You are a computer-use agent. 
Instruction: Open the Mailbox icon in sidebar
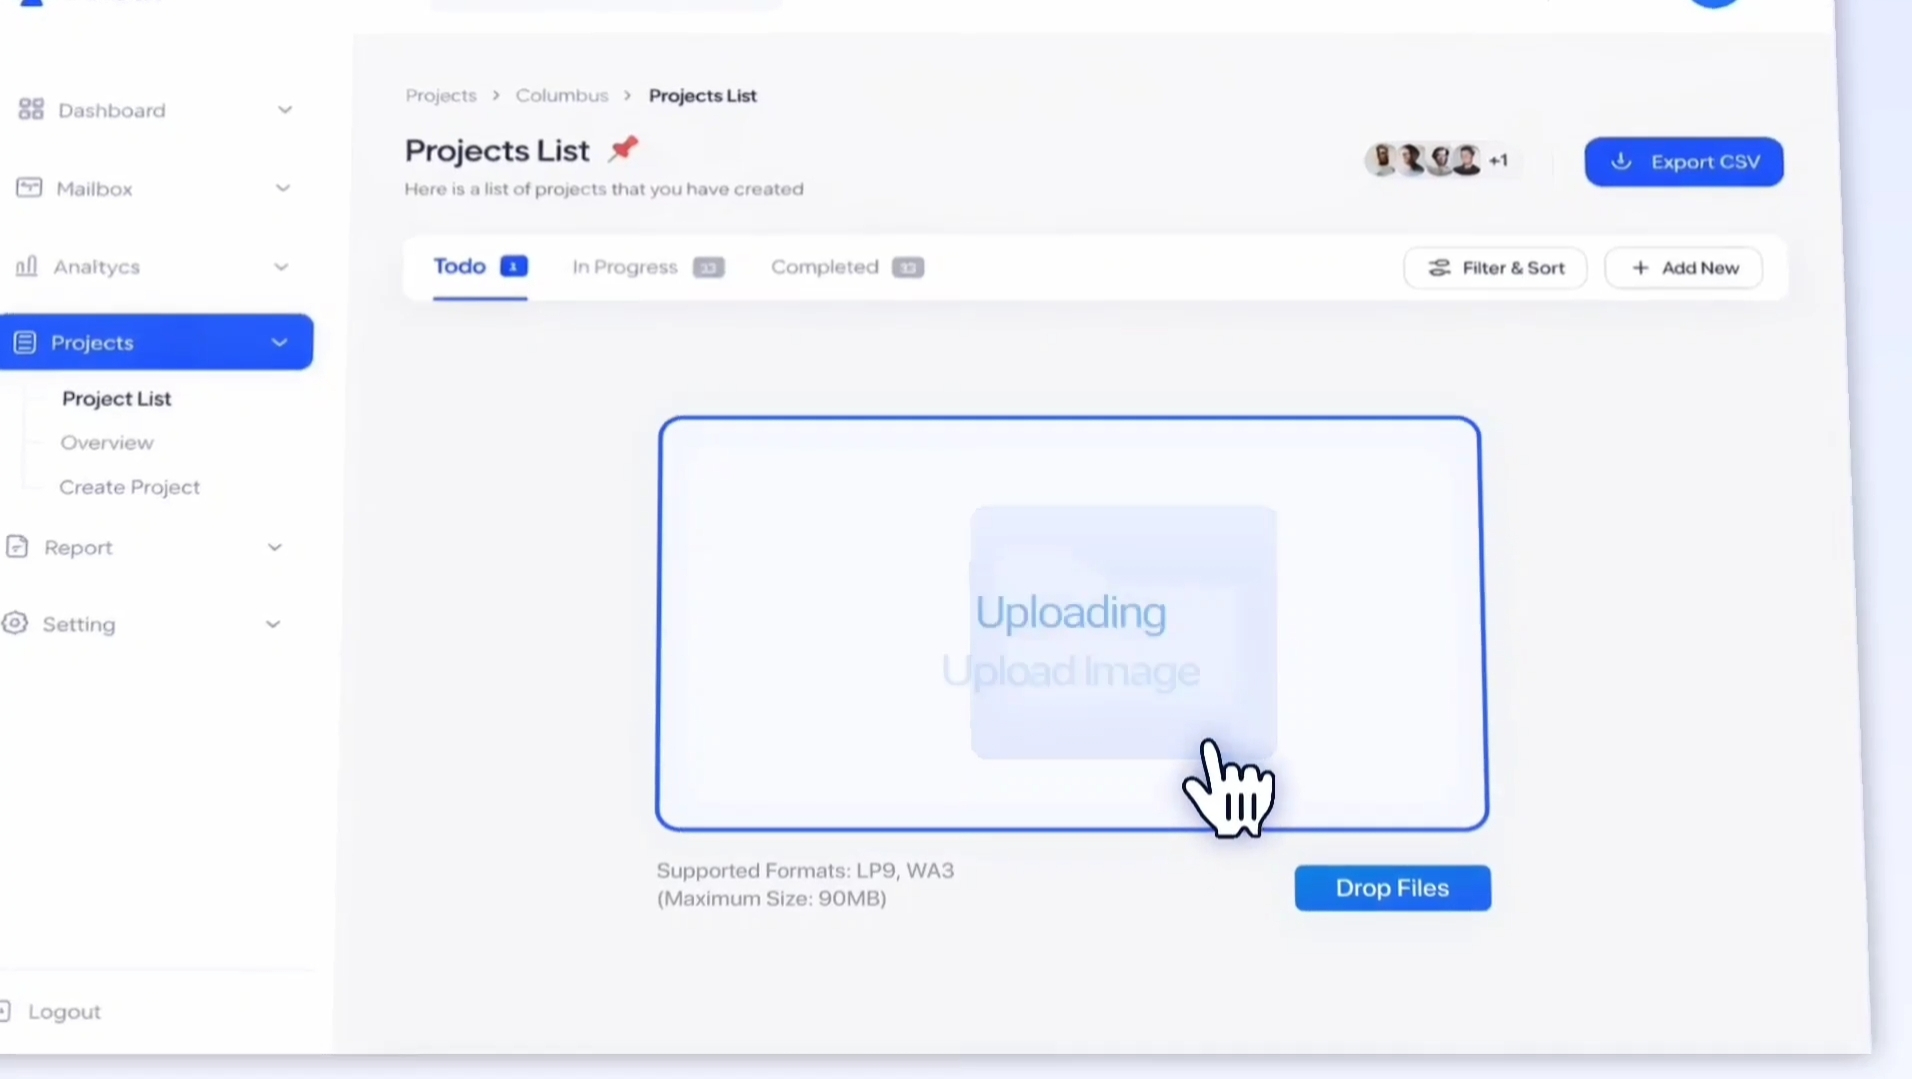[30, 188]
